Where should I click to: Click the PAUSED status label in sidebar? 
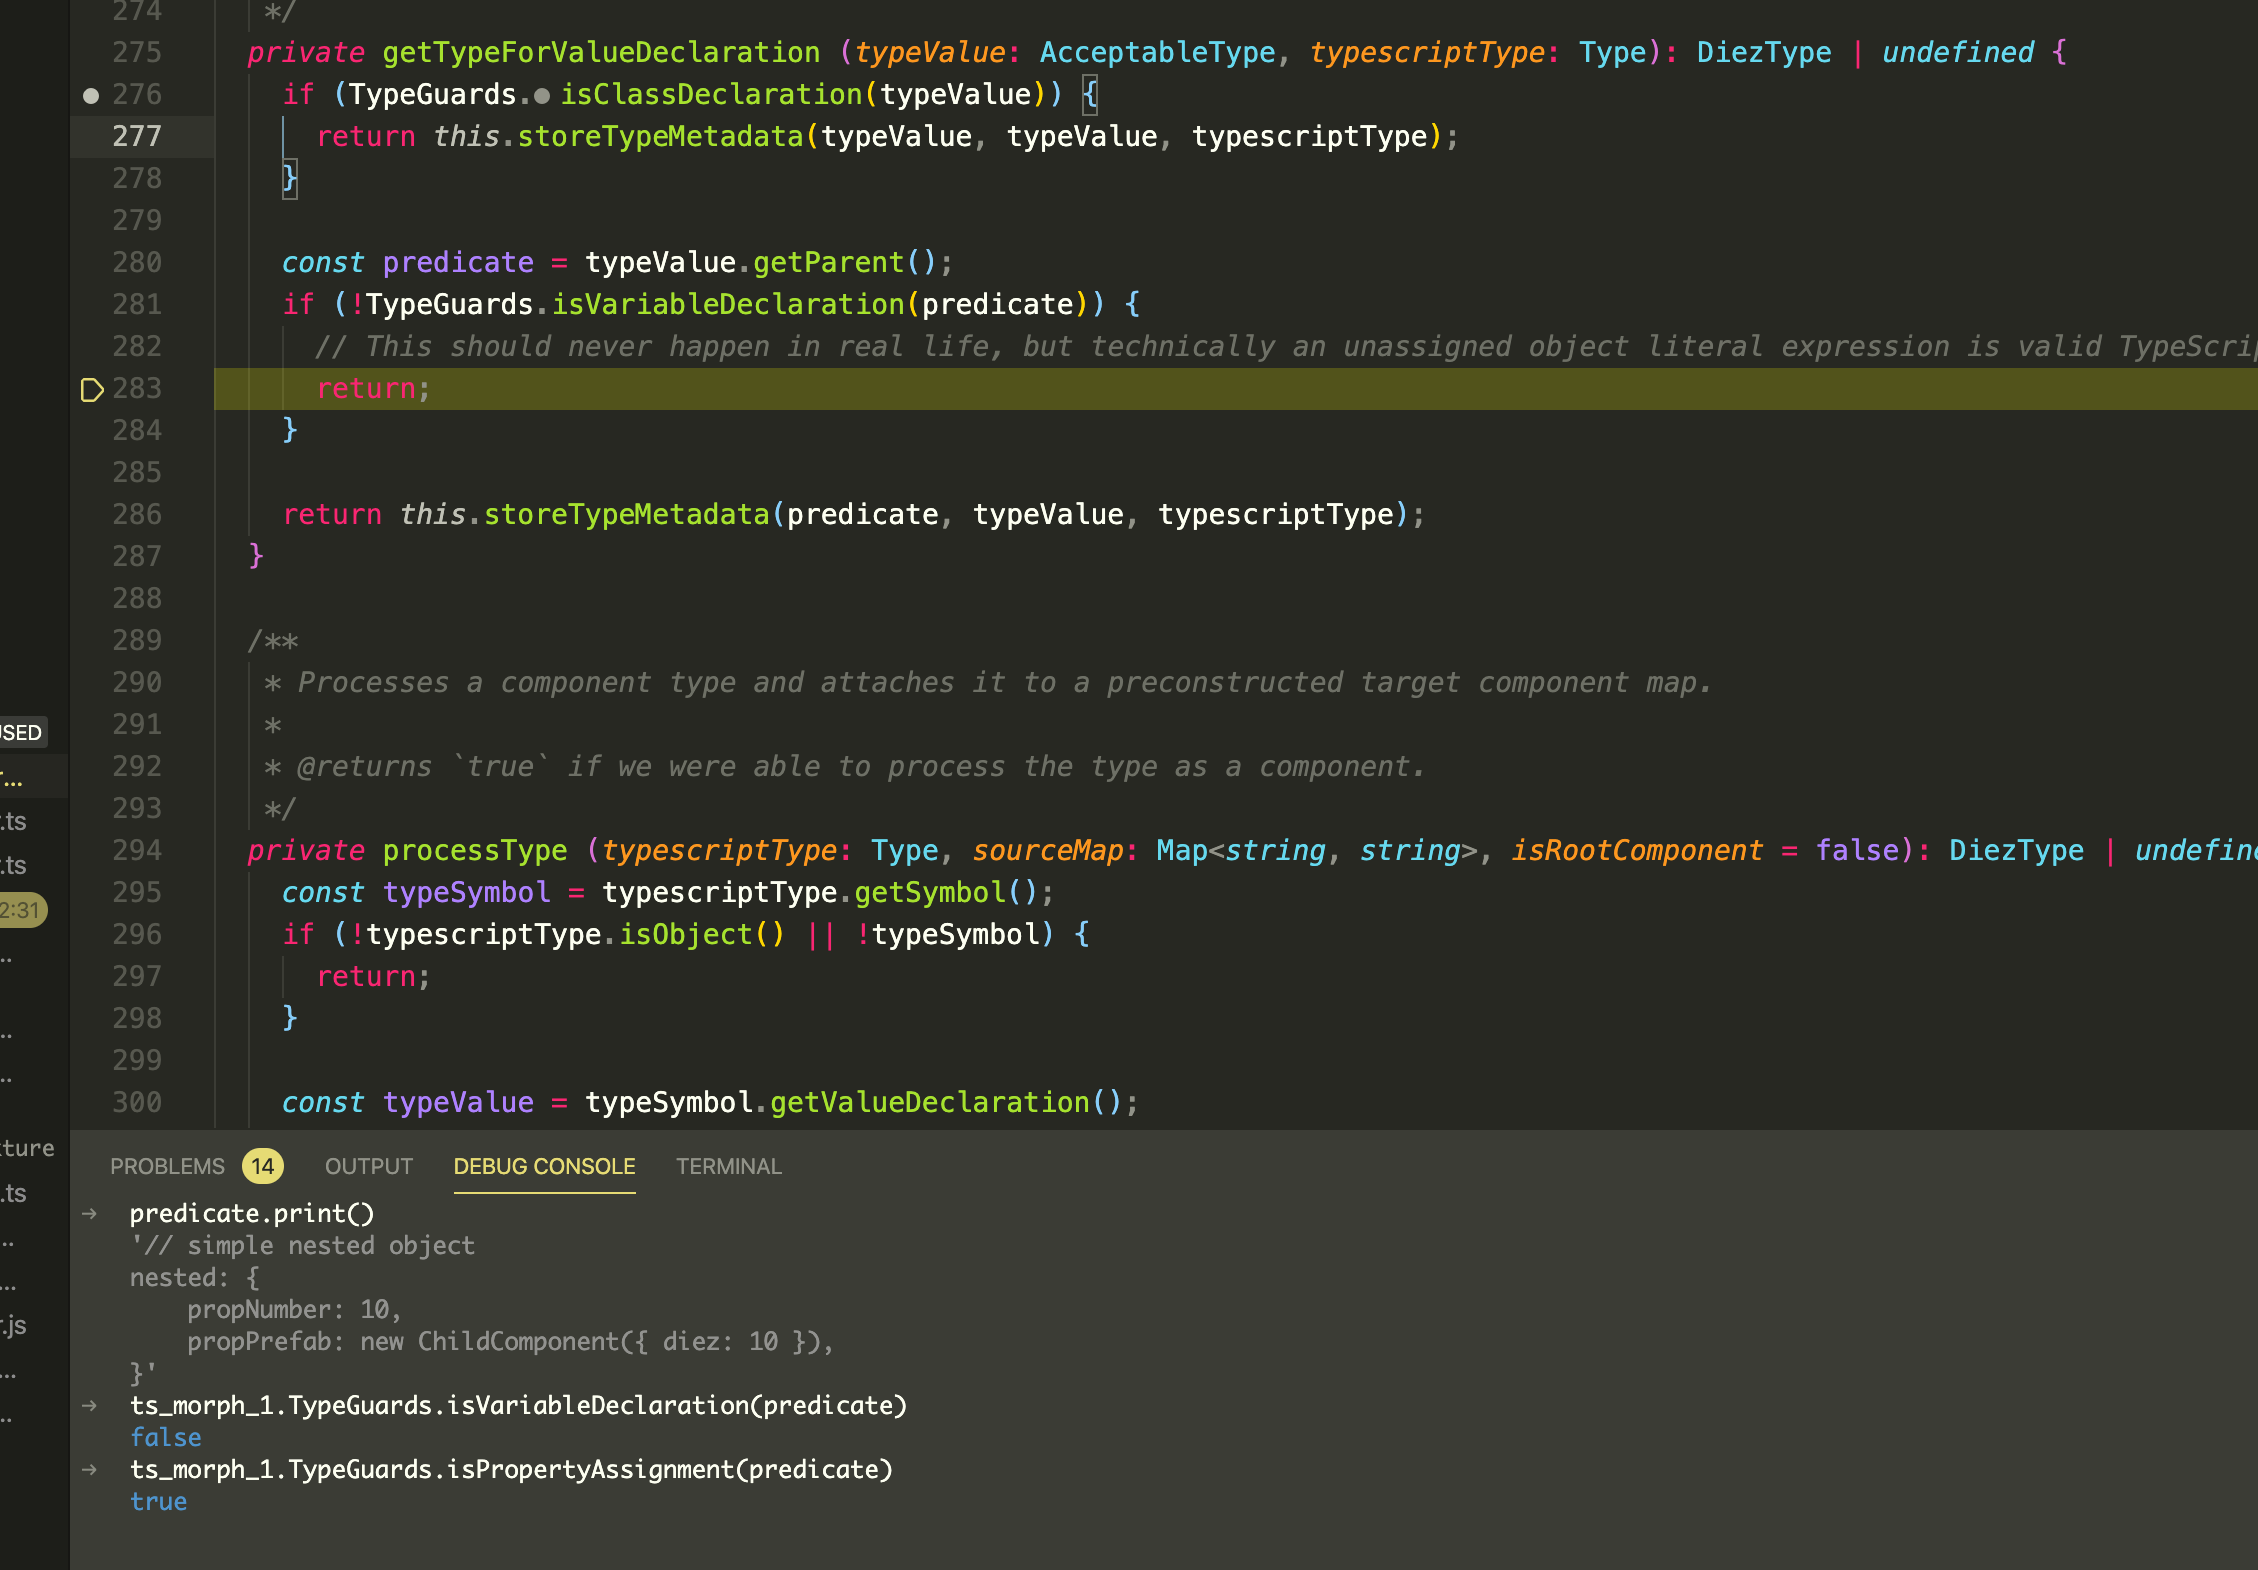[21, 732]
